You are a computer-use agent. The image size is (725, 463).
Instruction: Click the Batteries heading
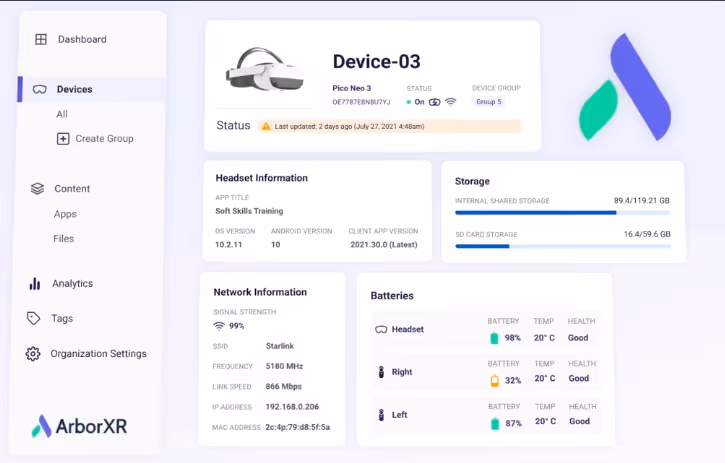[392, 296]
